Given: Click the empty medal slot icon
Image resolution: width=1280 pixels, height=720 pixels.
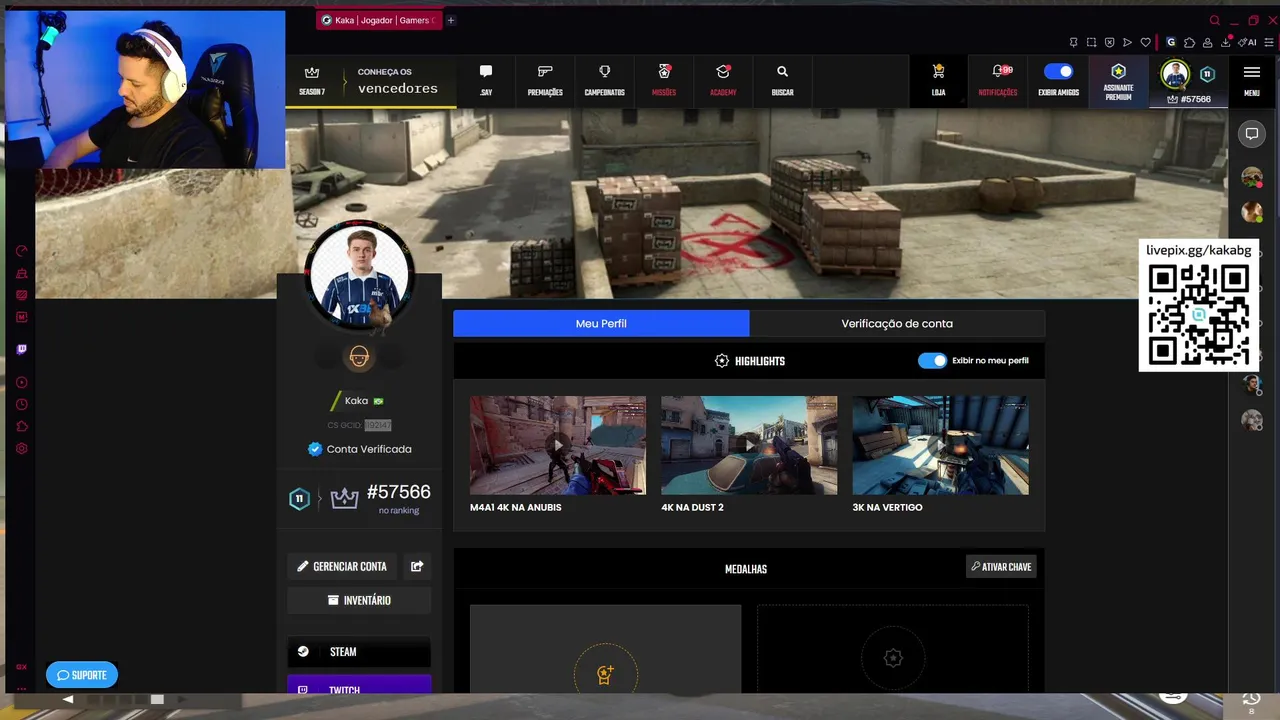Looking at the screenshot, I should pos(893,658).
